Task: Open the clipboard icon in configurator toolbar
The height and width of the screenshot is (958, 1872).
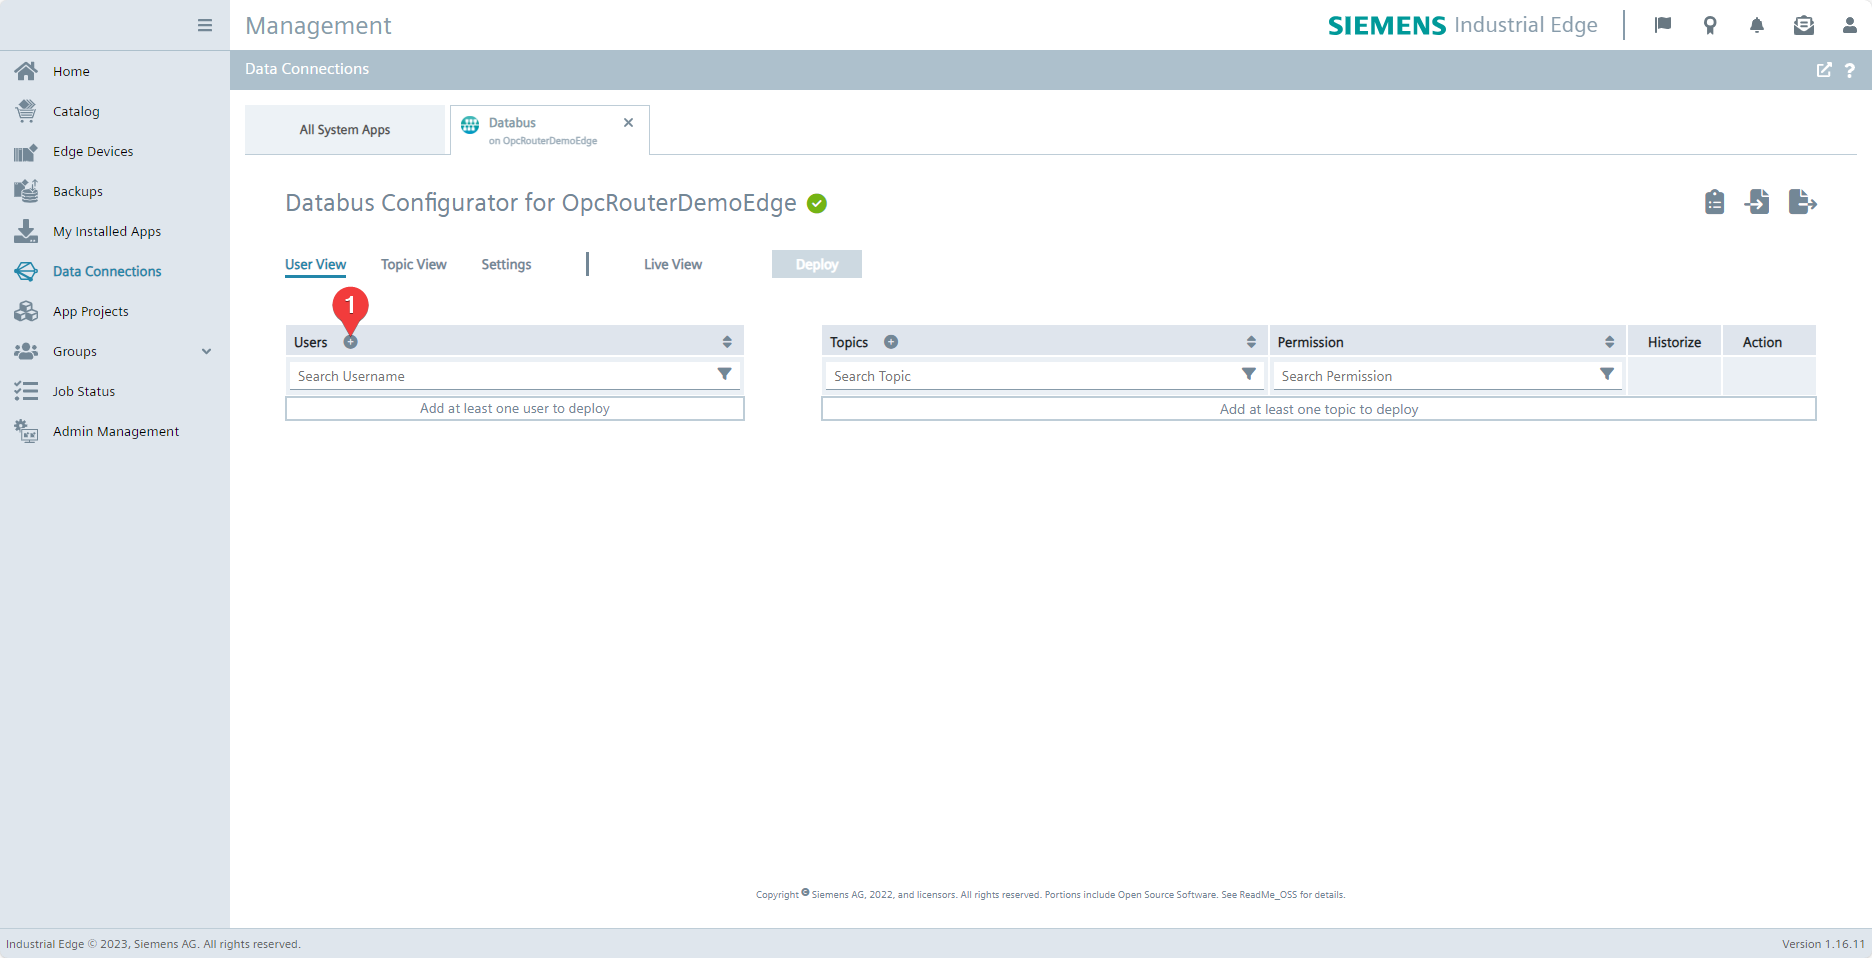Action: (1714, 203)
